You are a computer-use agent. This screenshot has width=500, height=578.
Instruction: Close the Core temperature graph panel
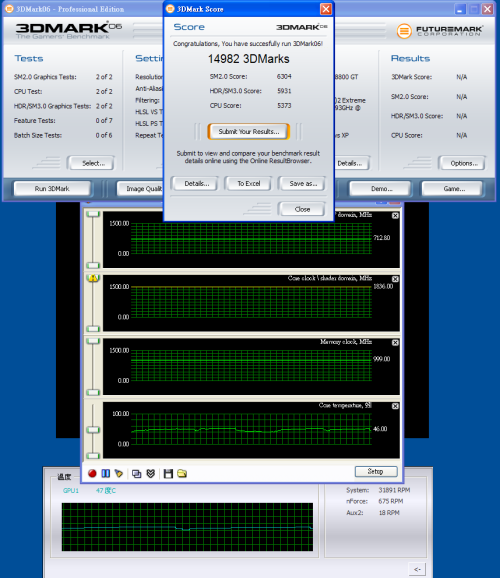coord(395,406)
